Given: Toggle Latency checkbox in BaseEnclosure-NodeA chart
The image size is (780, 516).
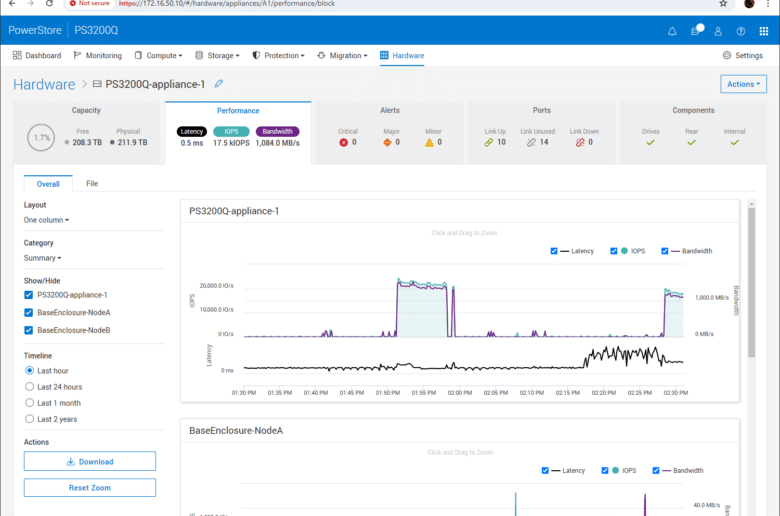Looking at the screenshot, I should (545, 471).
